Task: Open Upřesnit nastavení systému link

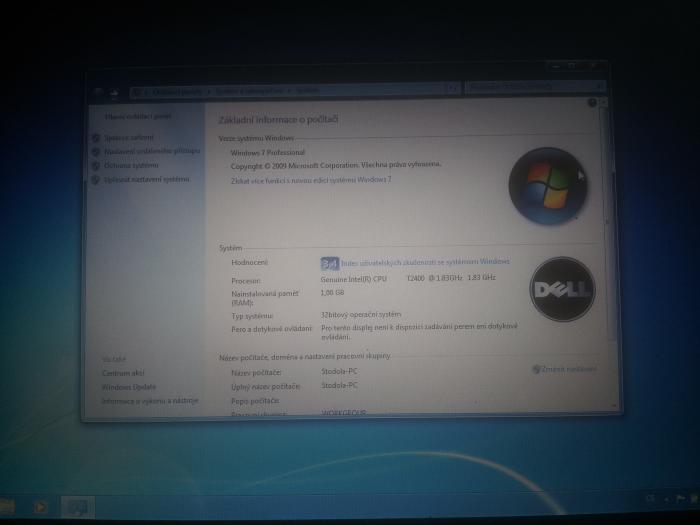Action: pyautogui.click(x=146, y=179)
